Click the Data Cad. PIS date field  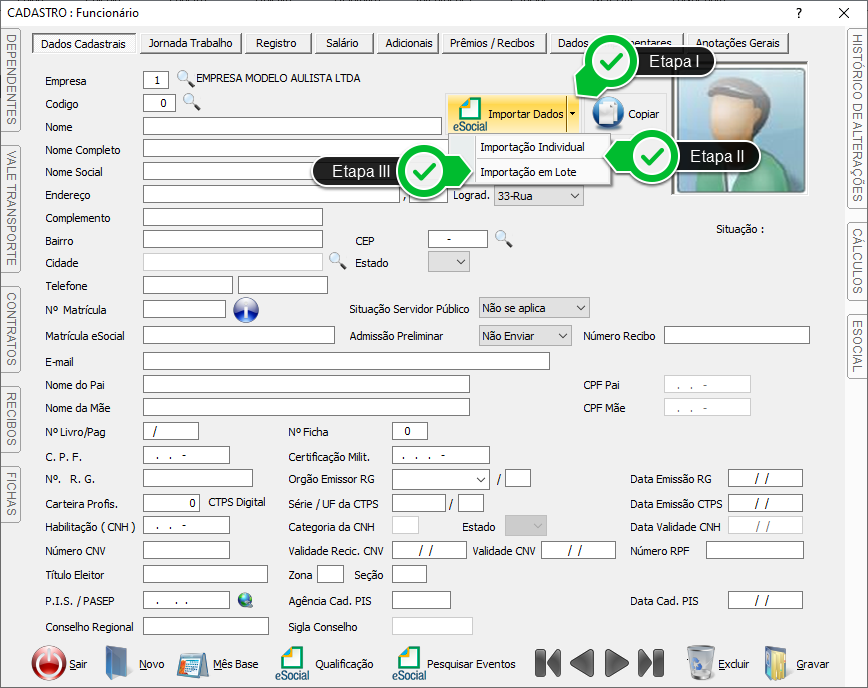point(765,600)
